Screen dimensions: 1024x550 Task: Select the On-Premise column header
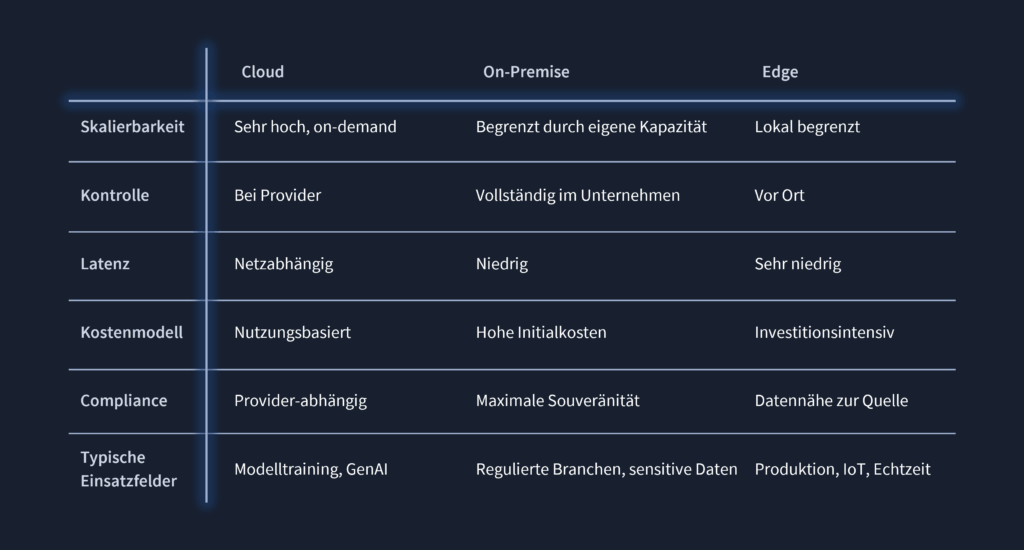point(526,72)
